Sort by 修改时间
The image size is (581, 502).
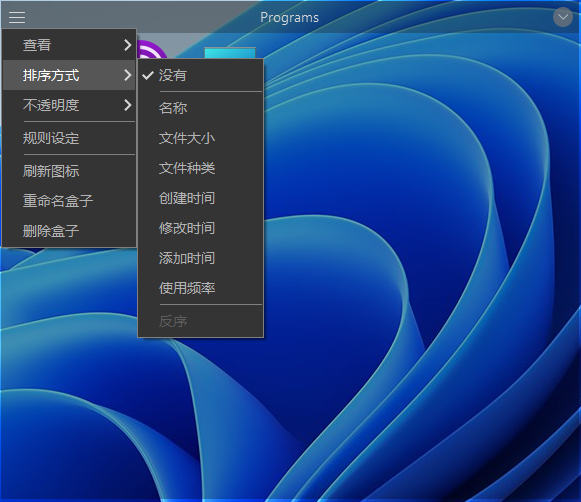200,228
